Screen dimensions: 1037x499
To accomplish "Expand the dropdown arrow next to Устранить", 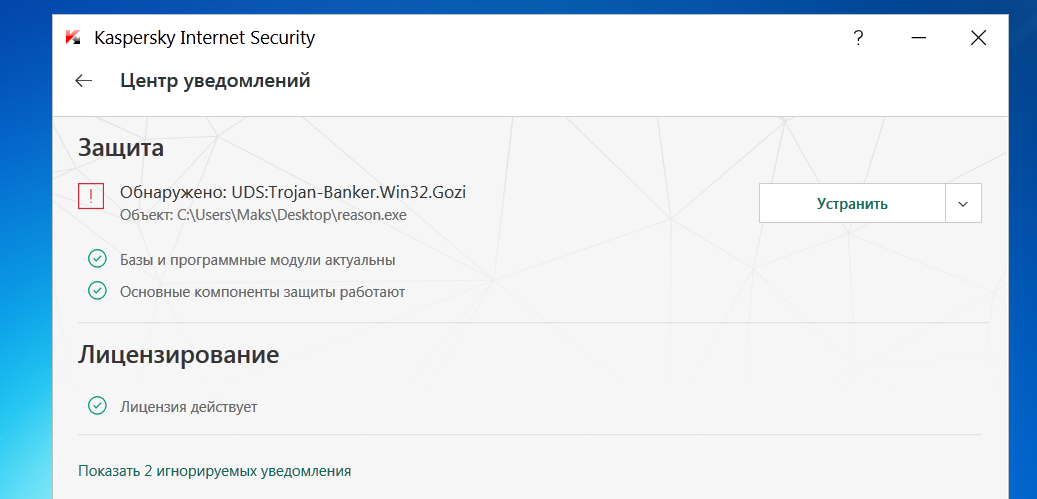I will pos(963,203).
